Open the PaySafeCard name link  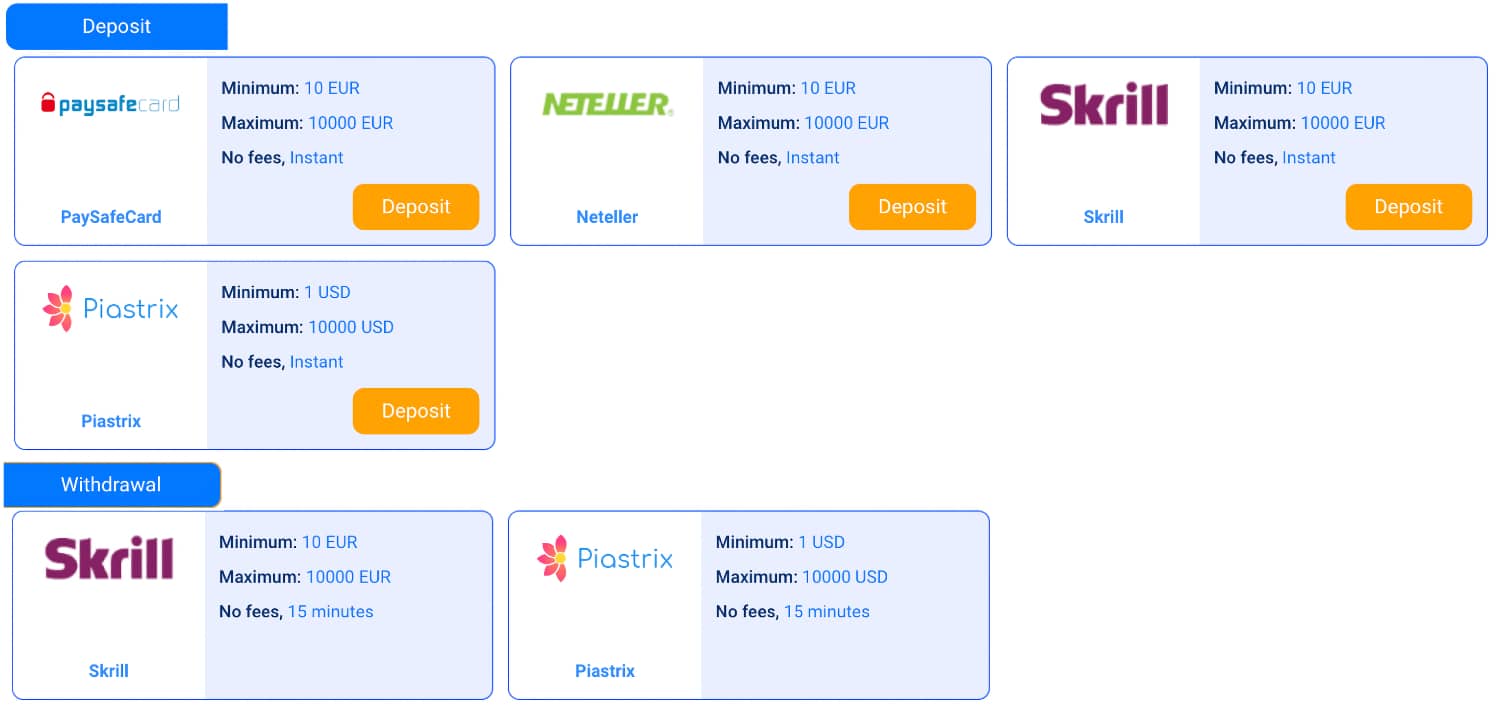click(x=111, y=217)
